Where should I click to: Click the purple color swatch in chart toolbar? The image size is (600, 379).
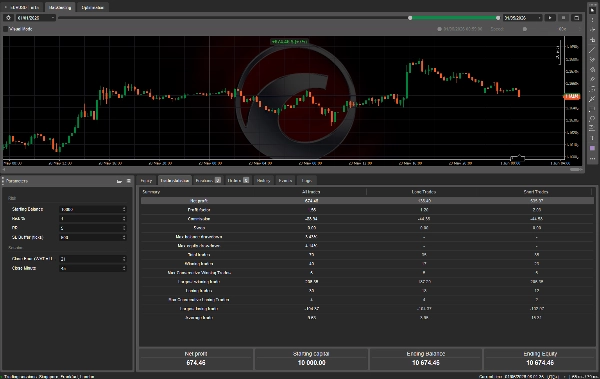[592, 148]
